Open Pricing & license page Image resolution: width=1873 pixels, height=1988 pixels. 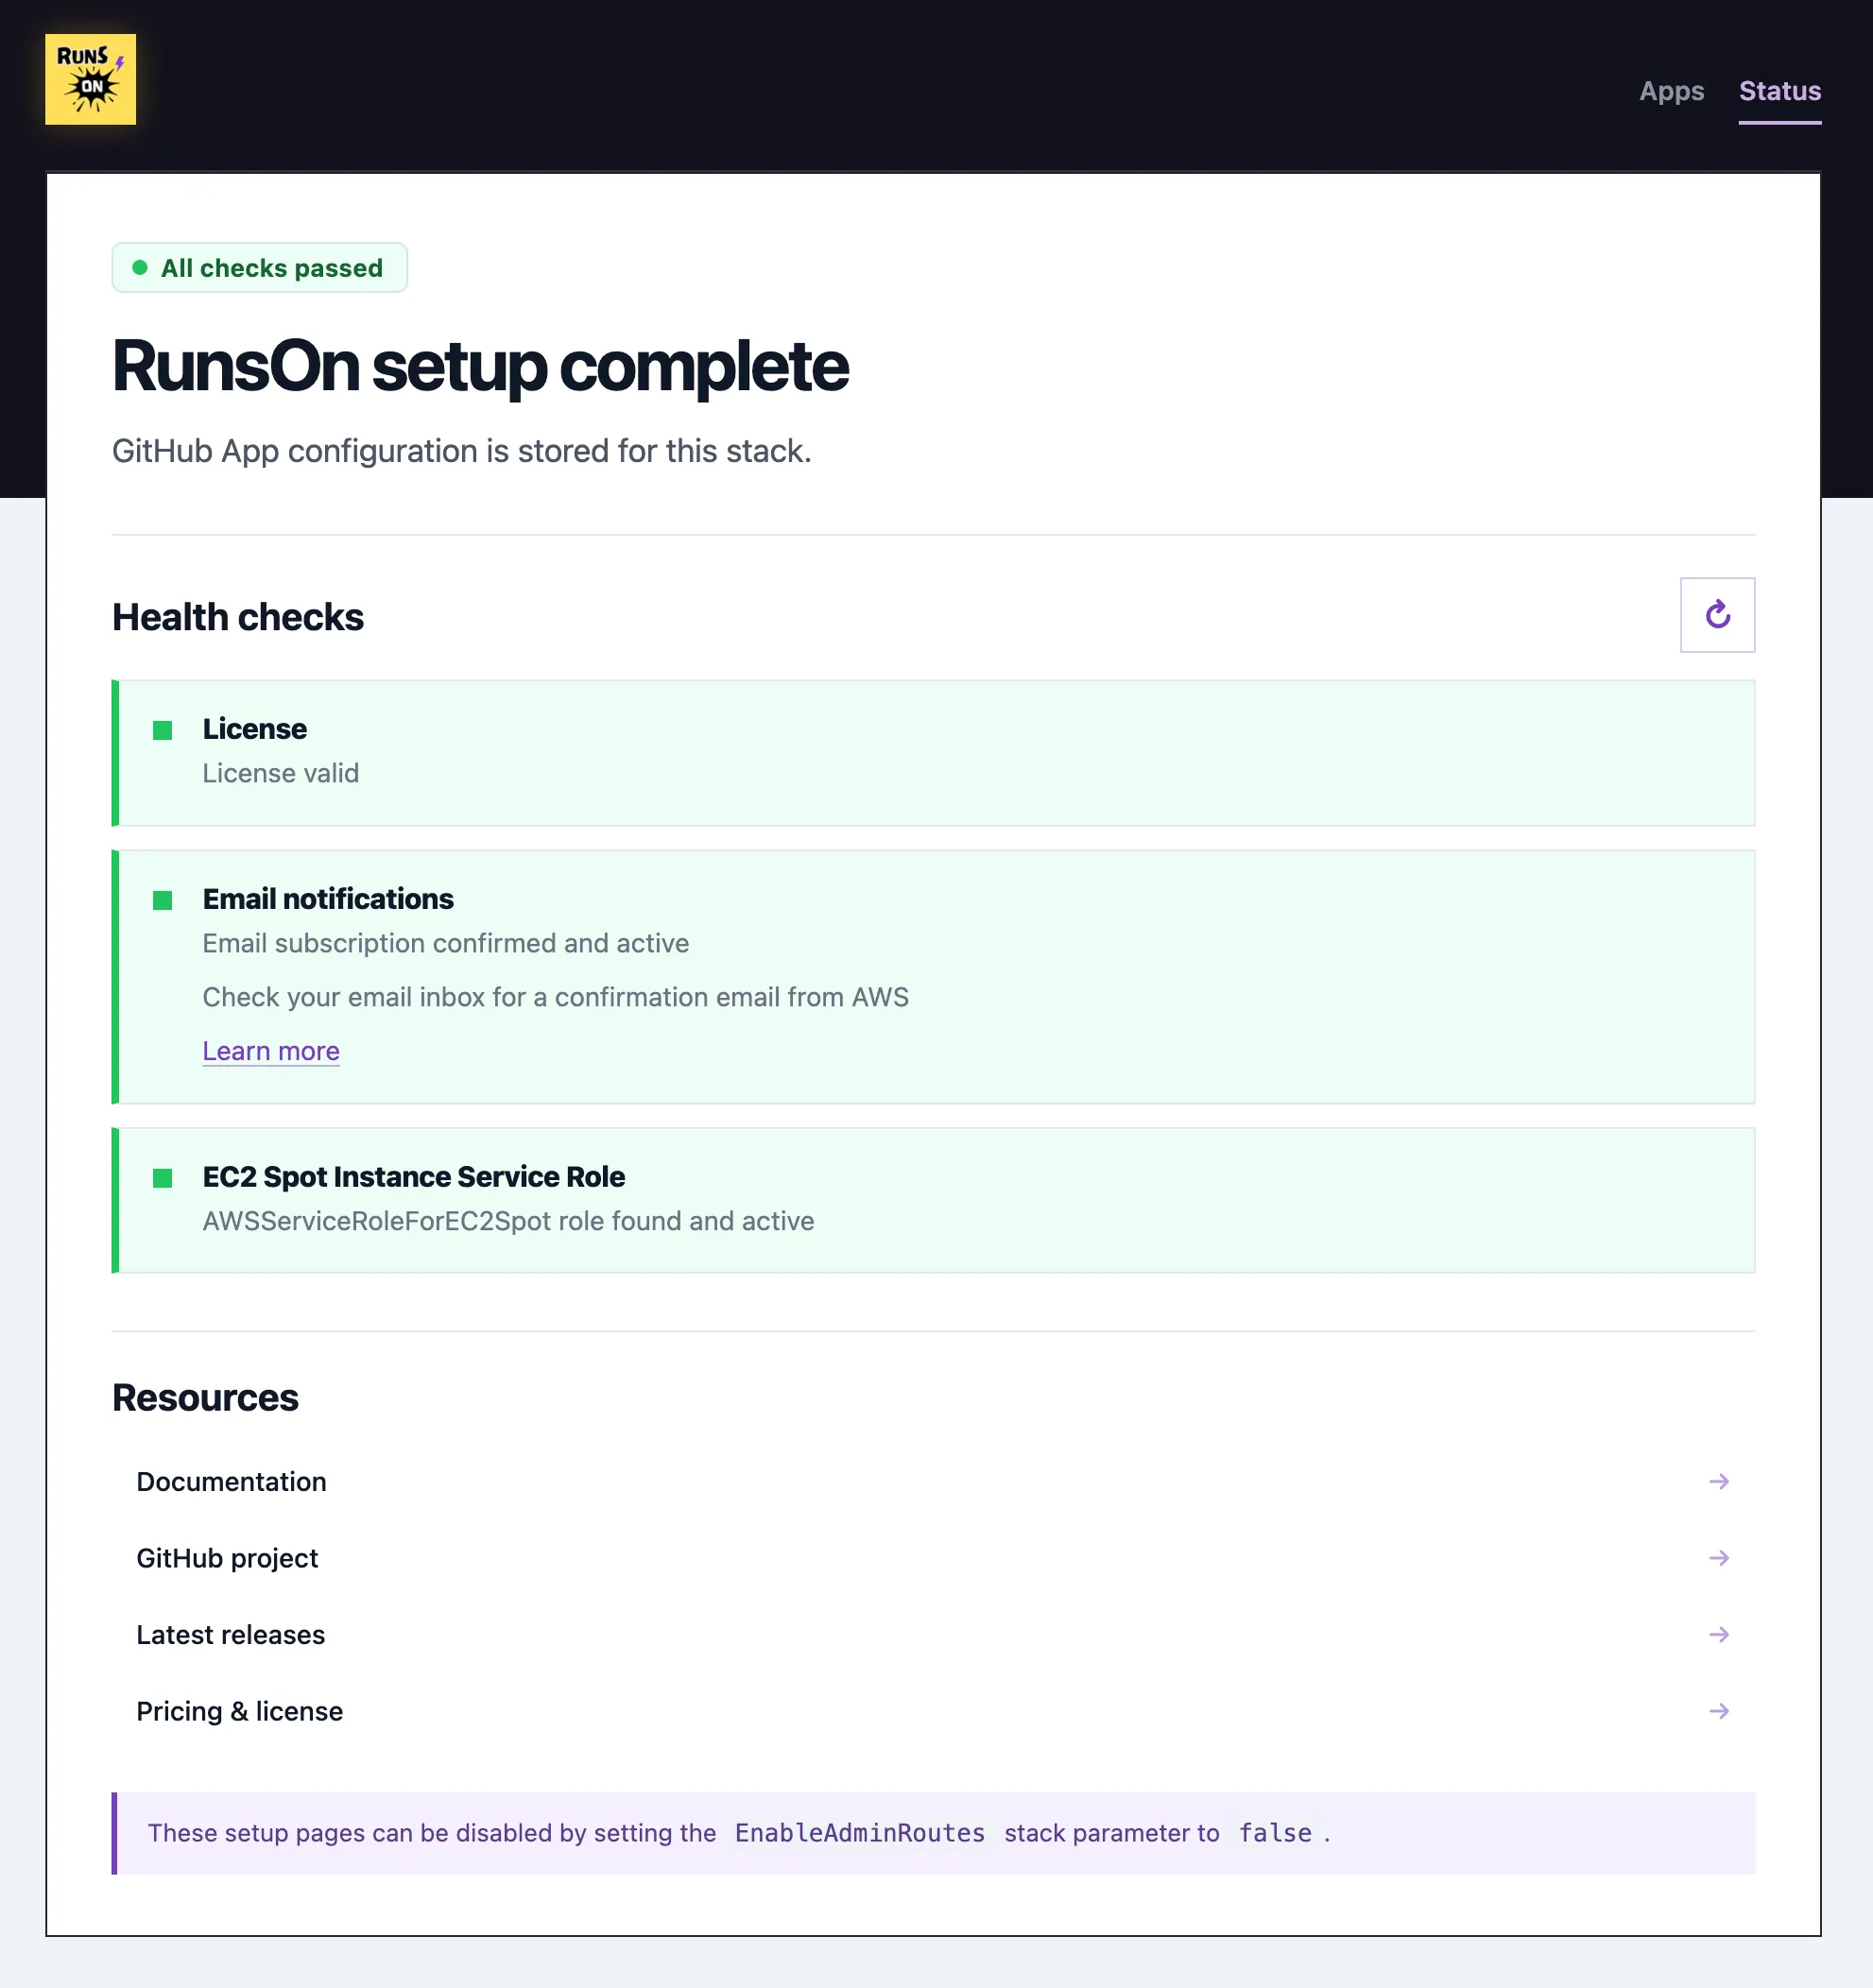coord(933,1711)
